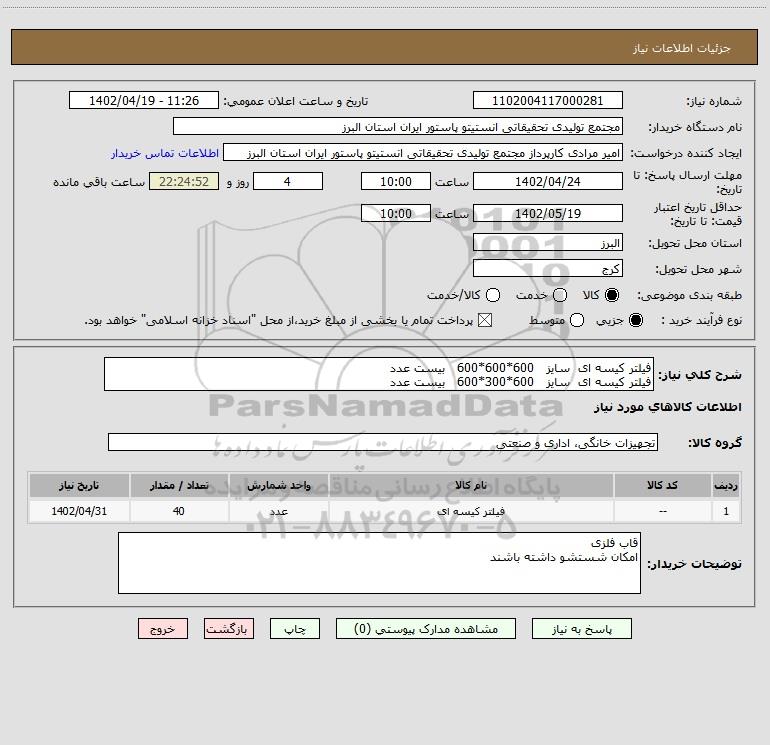Click the buyer organization name field
Viewport: 770px width, 745px height.
[x=398, y=127]
